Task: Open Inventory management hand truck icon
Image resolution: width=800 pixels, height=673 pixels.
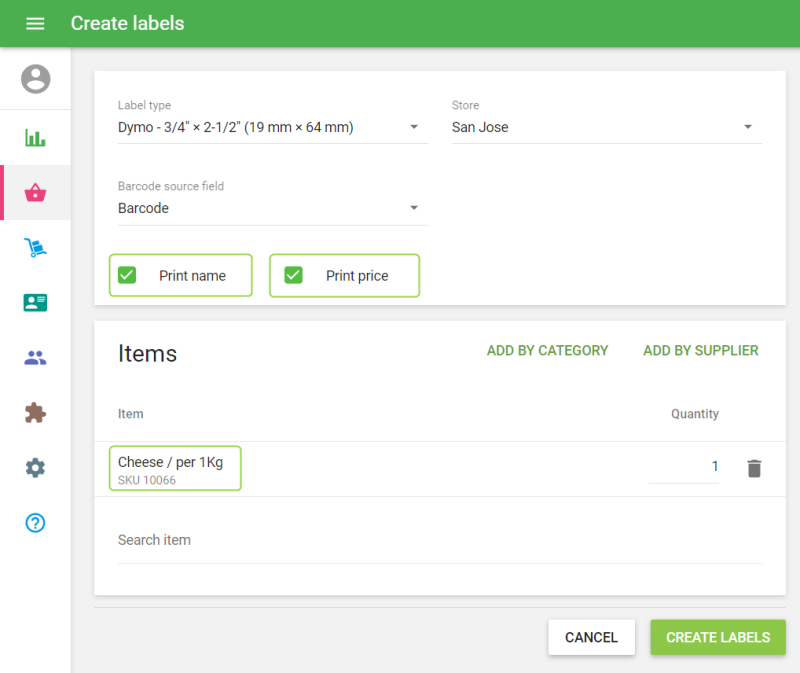Action: coord(35,248)
